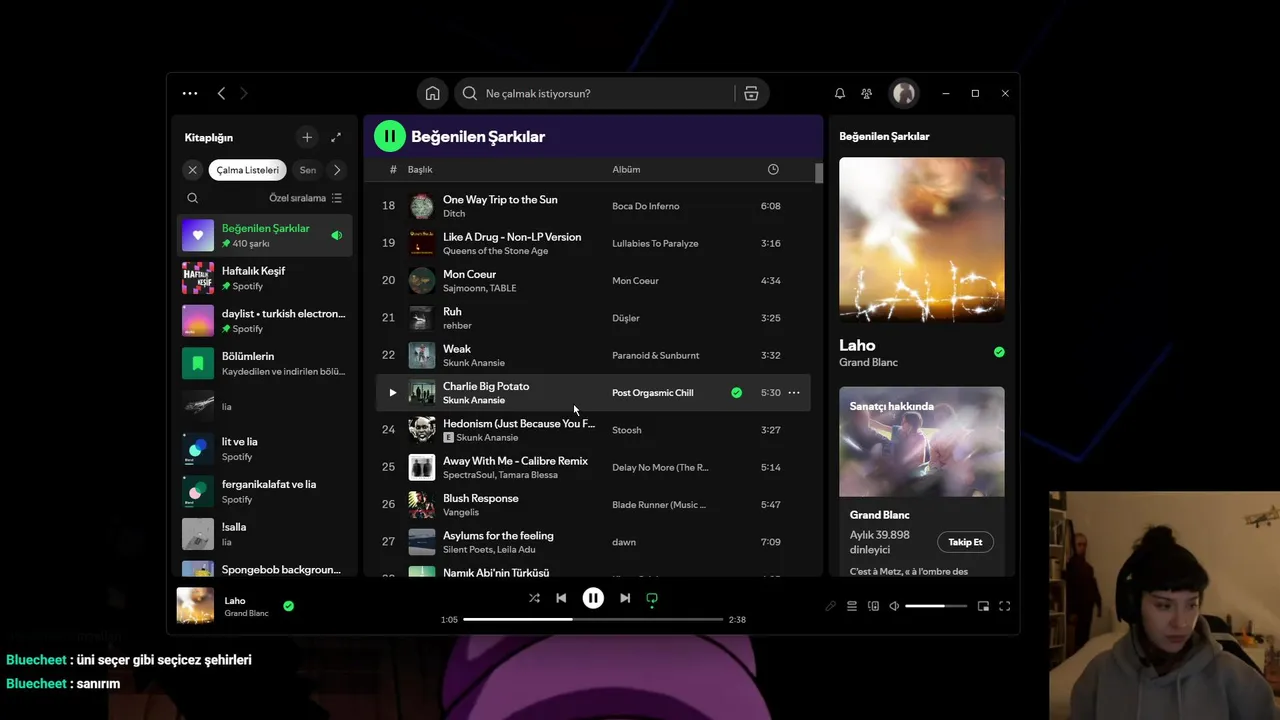Open the Spotify three-dot main menu
The width and height of the screenshot is (1280, 720).
190,93
